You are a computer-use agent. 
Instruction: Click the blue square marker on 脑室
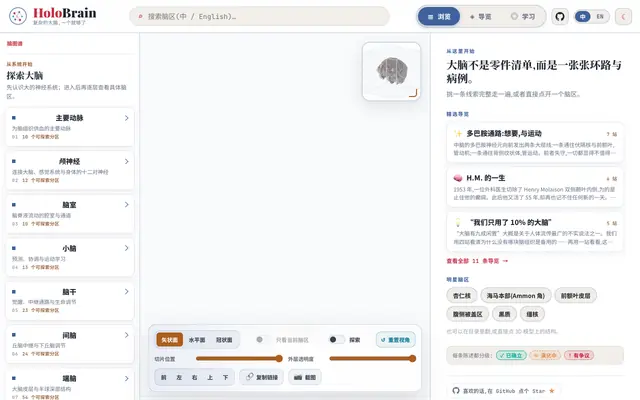[x=14, y=204]
